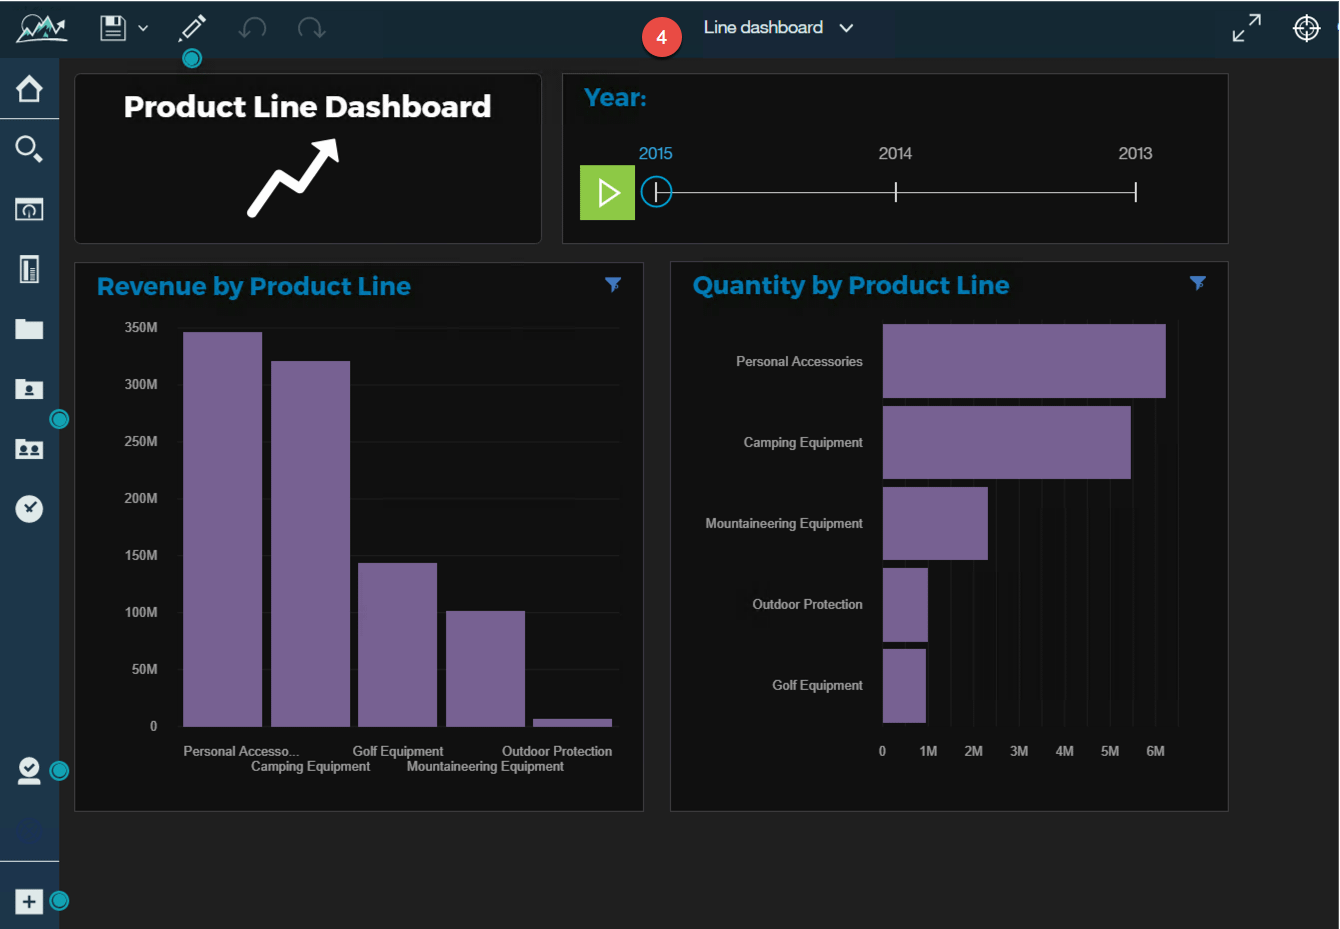Toggle filters on Quantity by Product Line chart
This screenshot has width=1340, height=929.
pos(1199,284)
